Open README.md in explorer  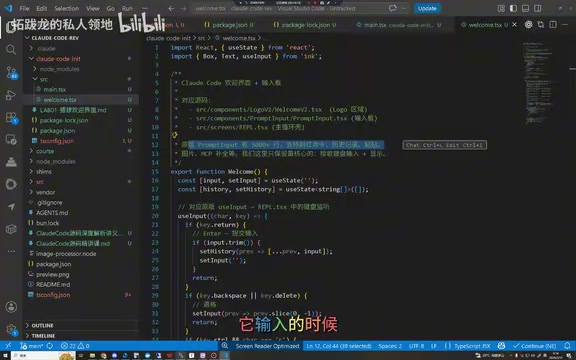click(x=53, y=285)
